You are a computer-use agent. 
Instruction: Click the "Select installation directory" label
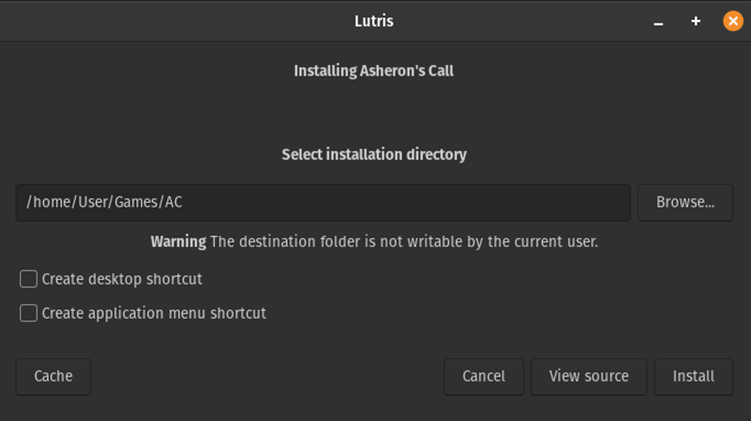(374, 154)
